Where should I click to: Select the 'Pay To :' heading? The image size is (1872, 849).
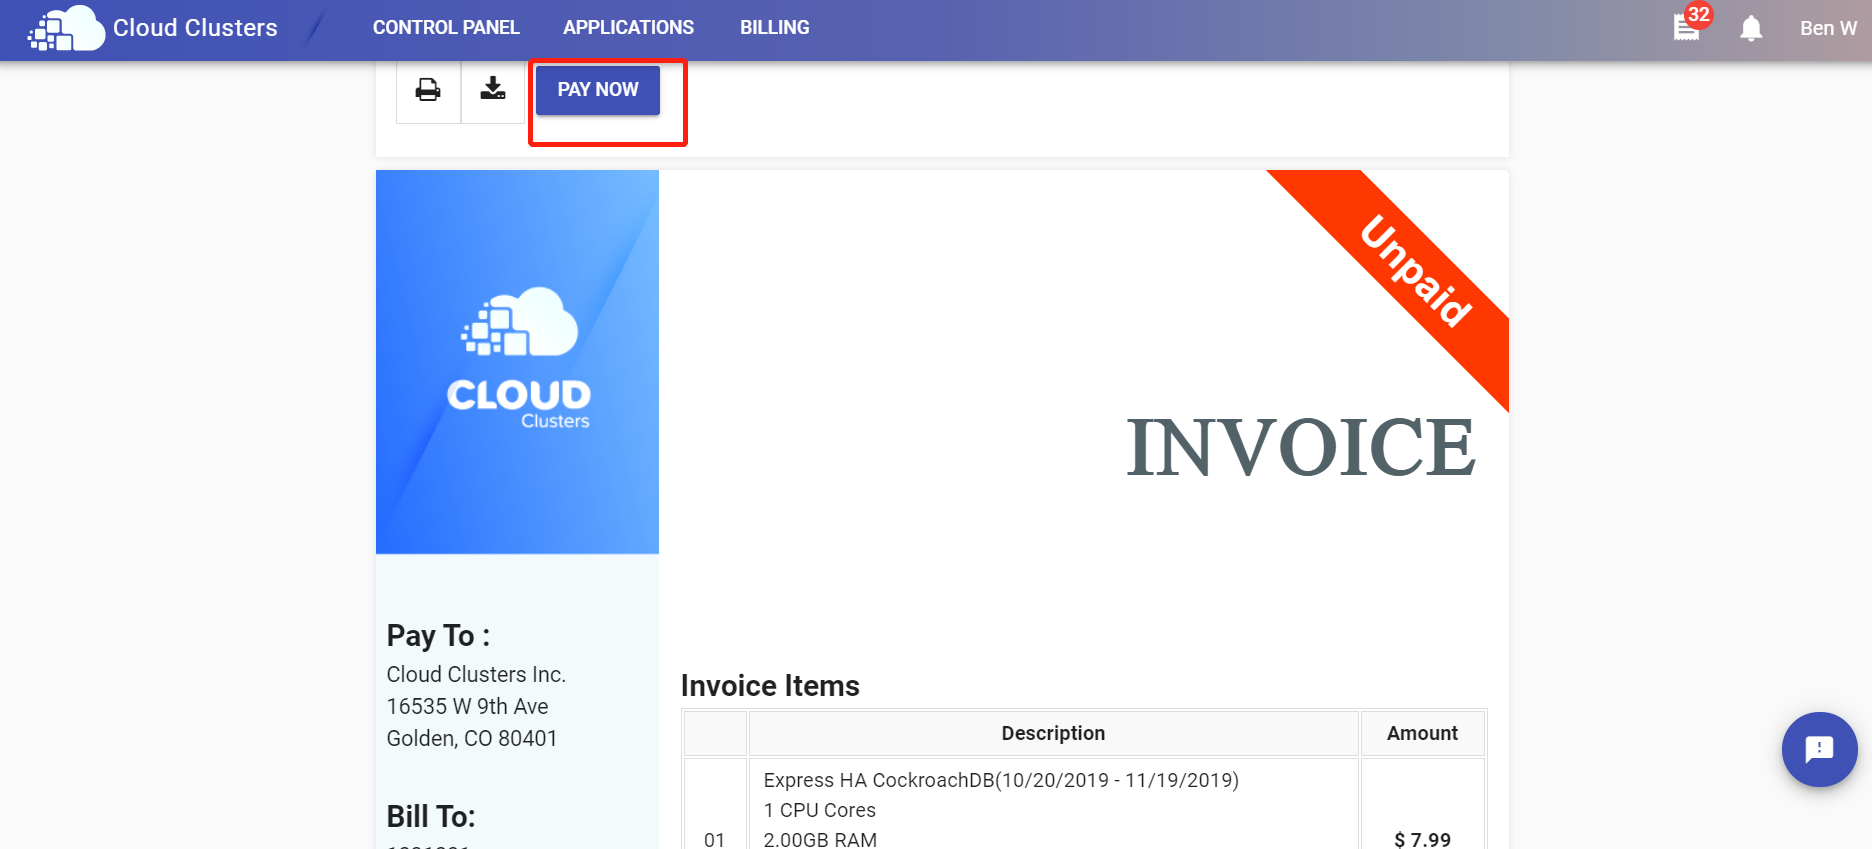[438, 636]
